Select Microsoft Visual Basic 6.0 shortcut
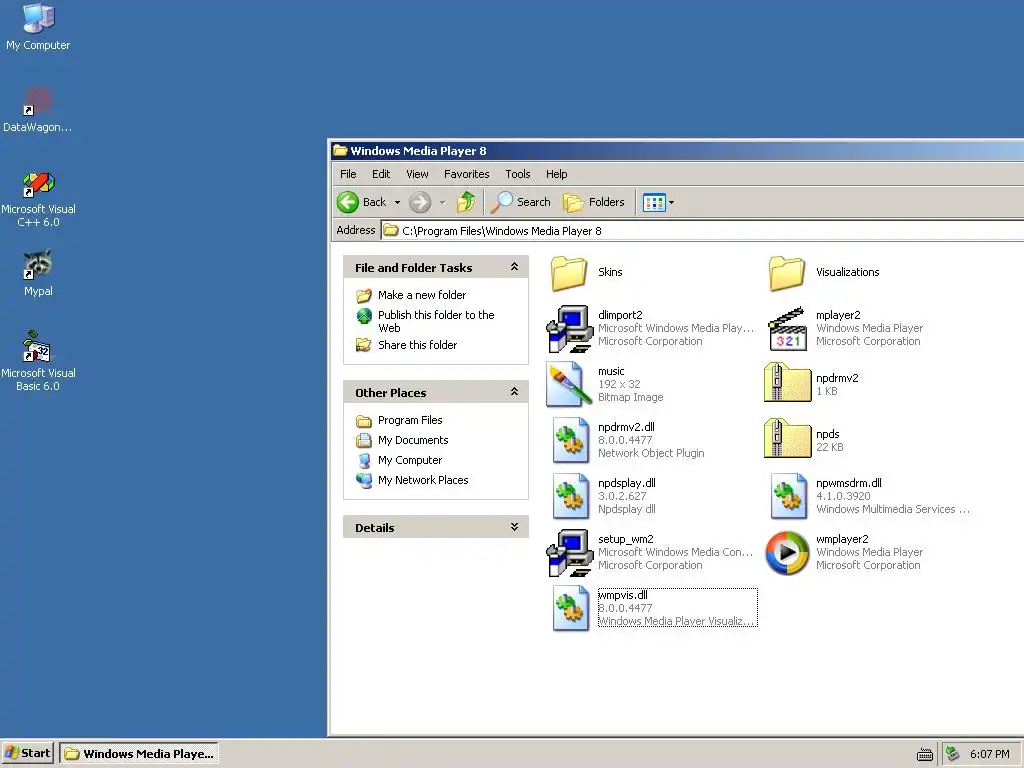 click(x=38, y=361)
